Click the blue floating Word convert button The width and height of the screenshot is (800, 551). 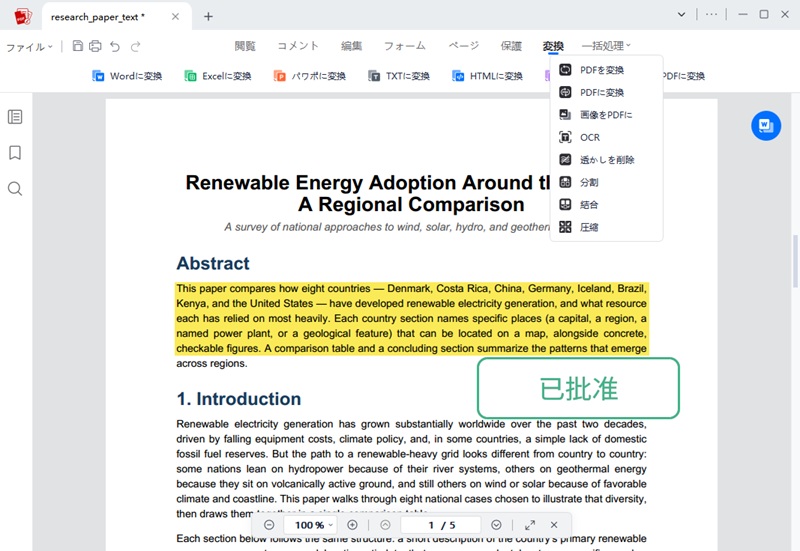click(x=766, y=126)
